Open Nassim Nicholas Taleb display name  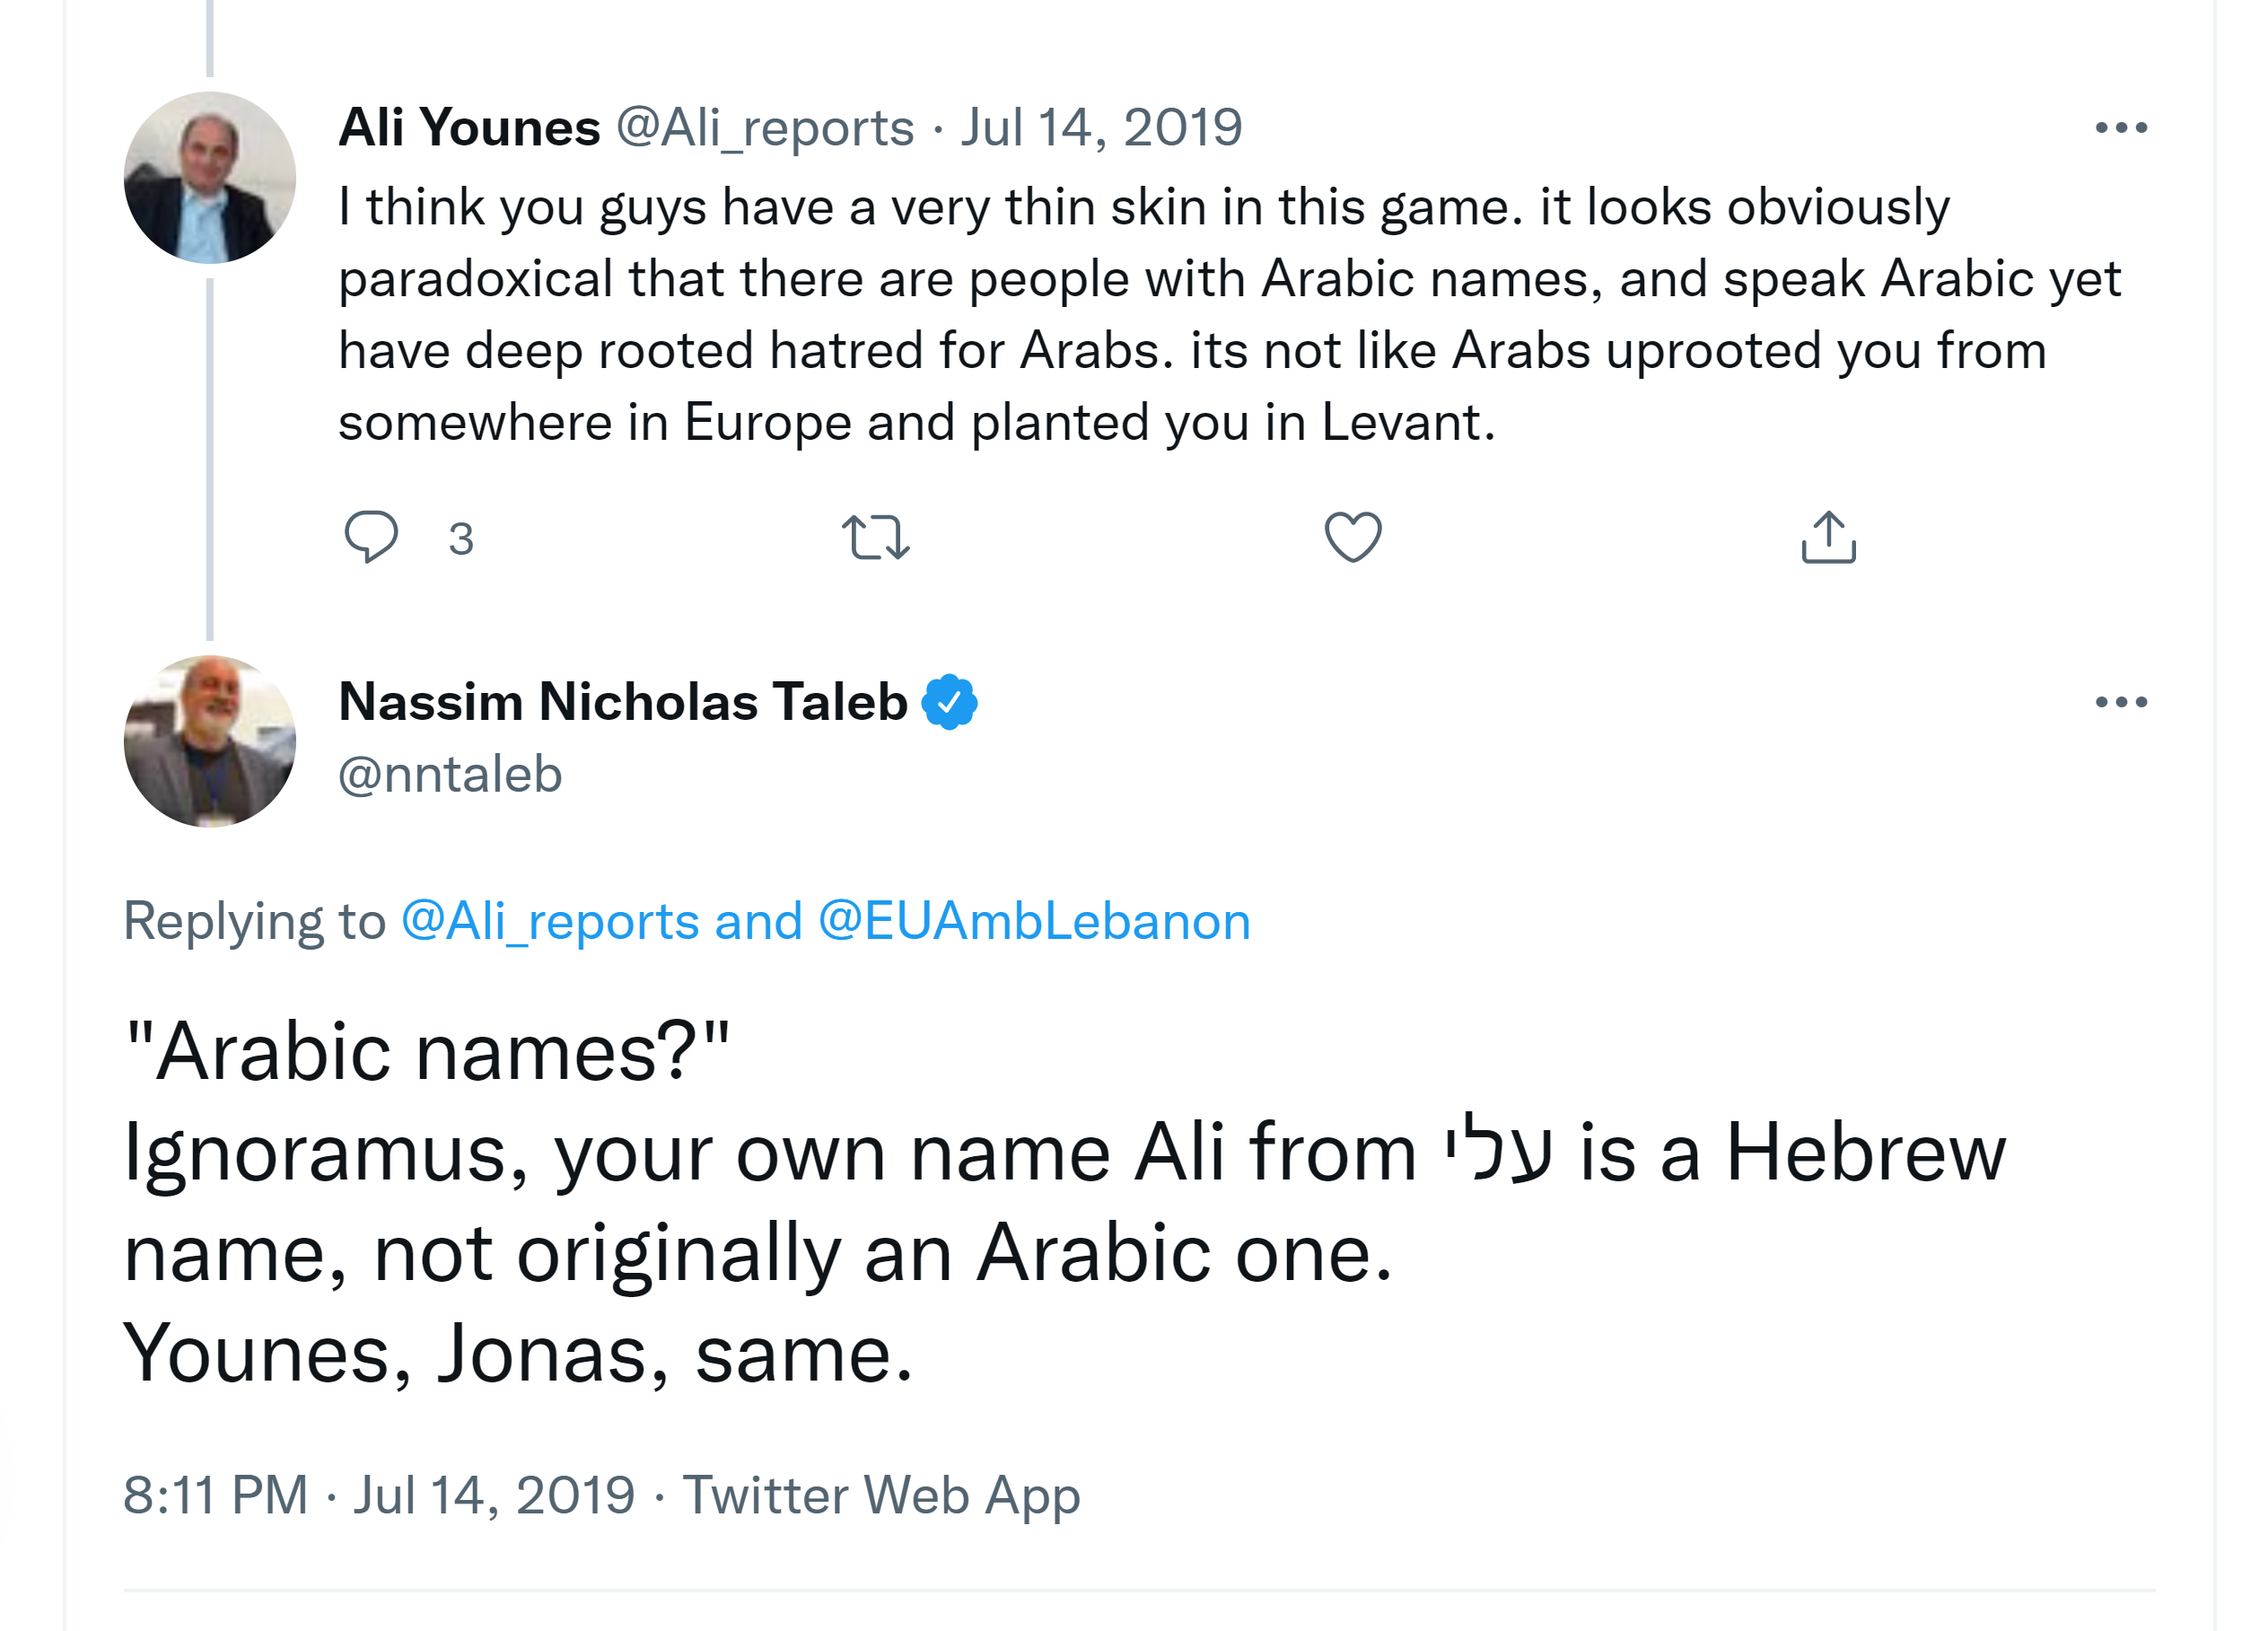pos(622,702)
